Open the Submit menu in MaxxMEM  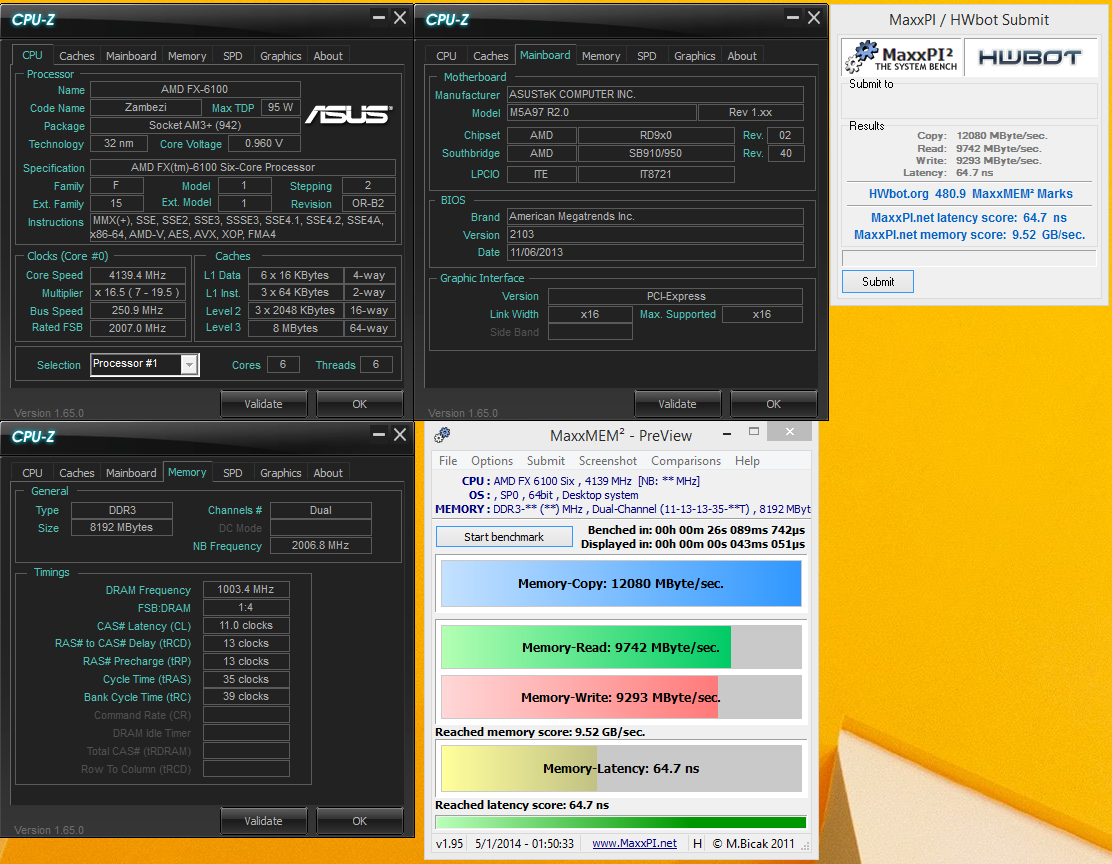click(545, 460)
